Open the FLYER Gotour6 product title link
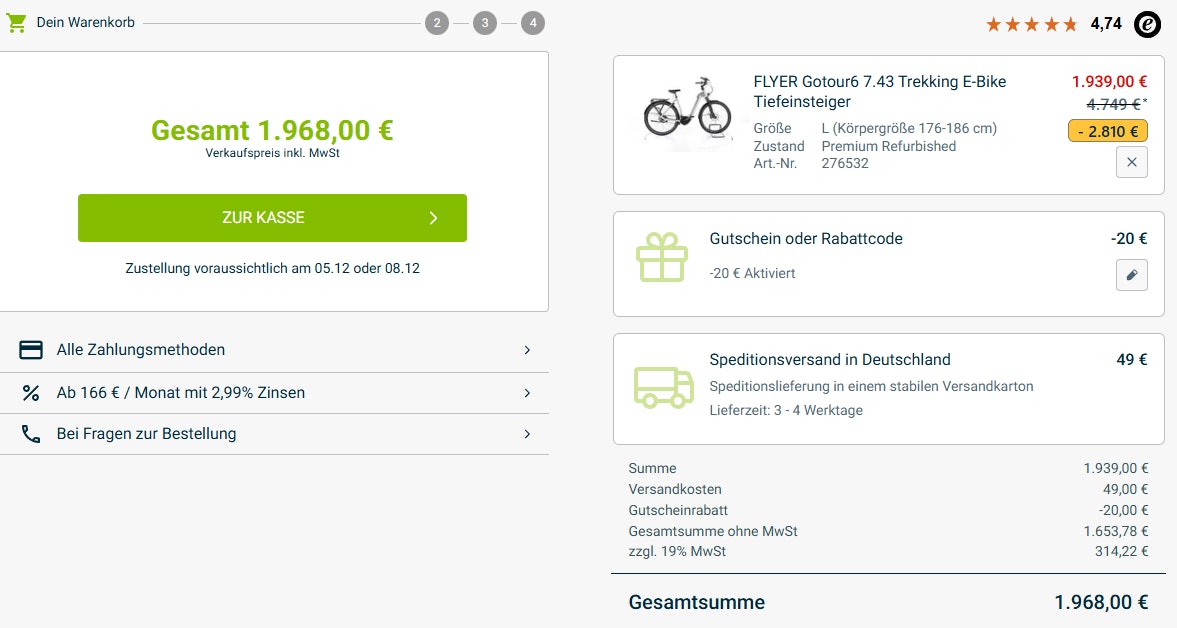This screenshot has width=1177, height=628. pos(879,91)
